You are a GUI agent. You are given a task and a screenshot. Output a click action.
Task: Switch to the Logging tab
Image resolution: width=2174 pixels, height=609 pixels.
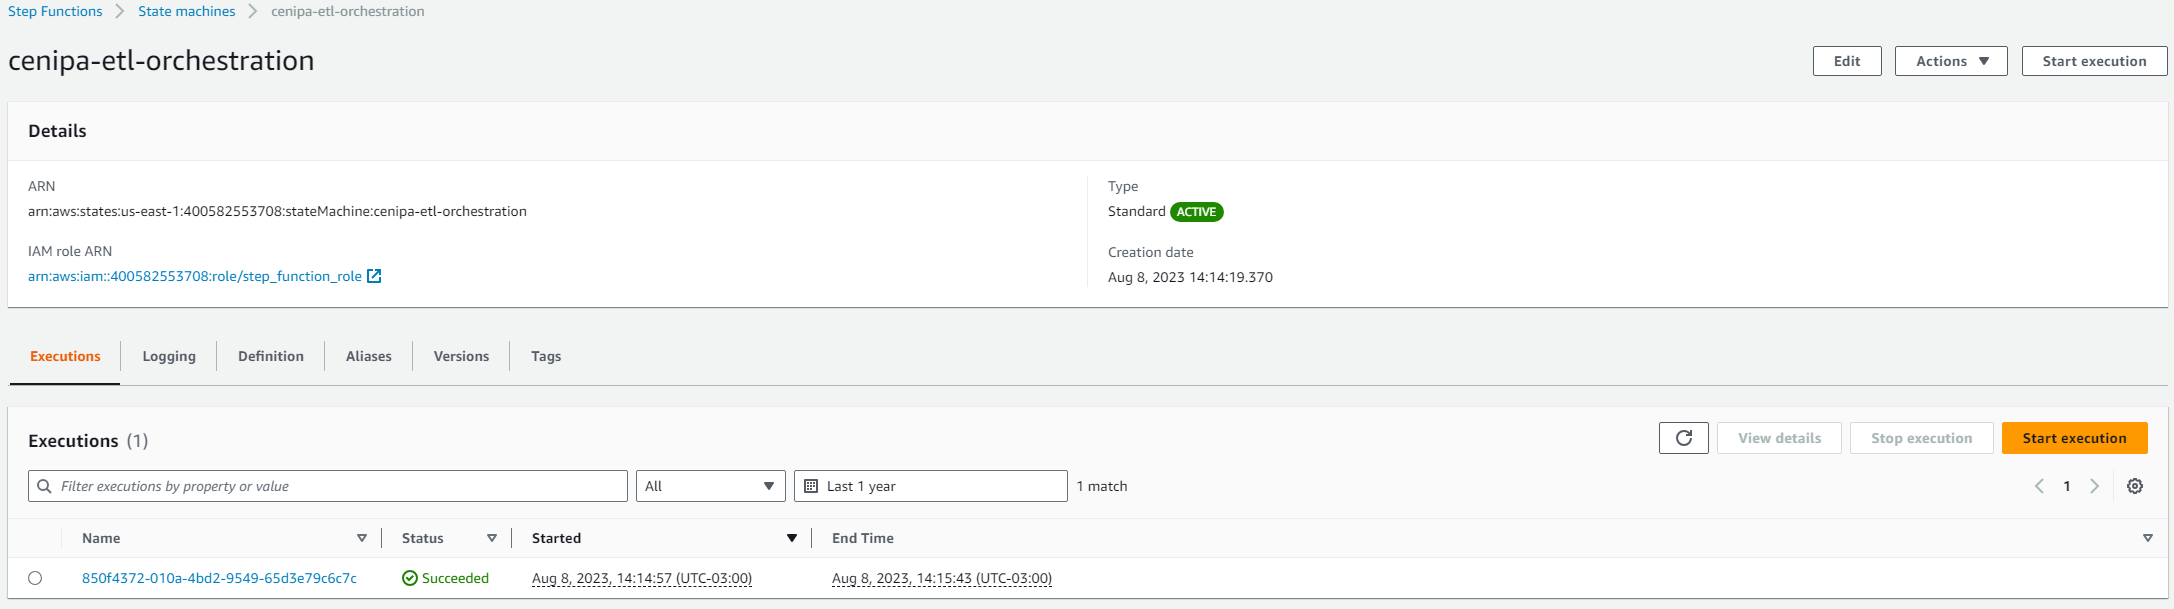pyautogui.click(x=169, y=356)
